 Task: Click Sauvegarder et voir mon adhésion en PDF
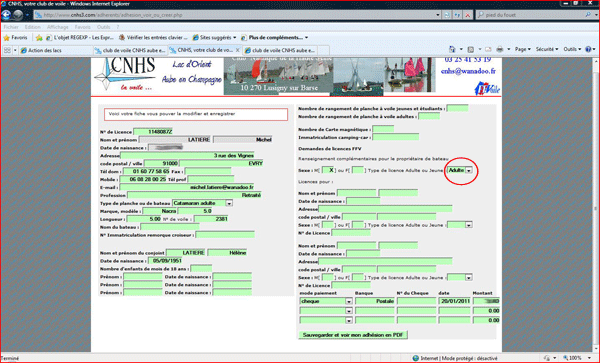pyautogui.click(x=353, y=335)
